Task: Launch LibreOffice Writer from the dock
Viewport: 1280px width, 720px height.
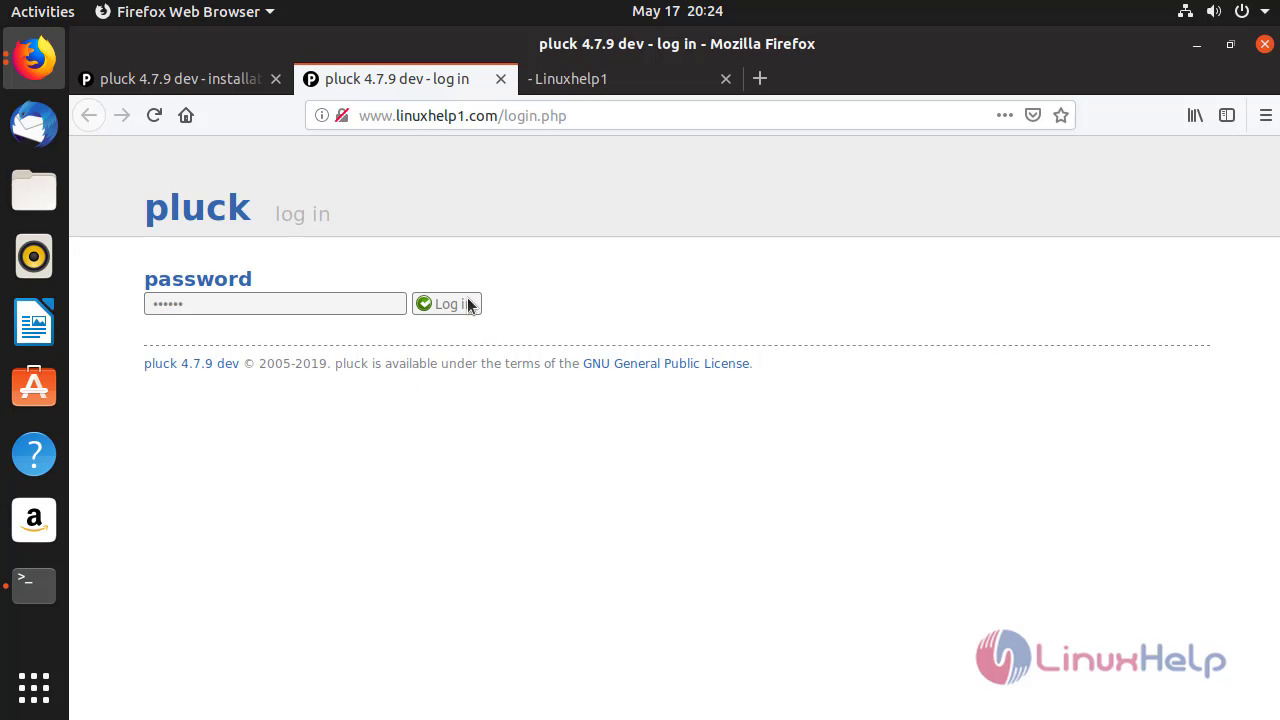Action: point(34,322)
